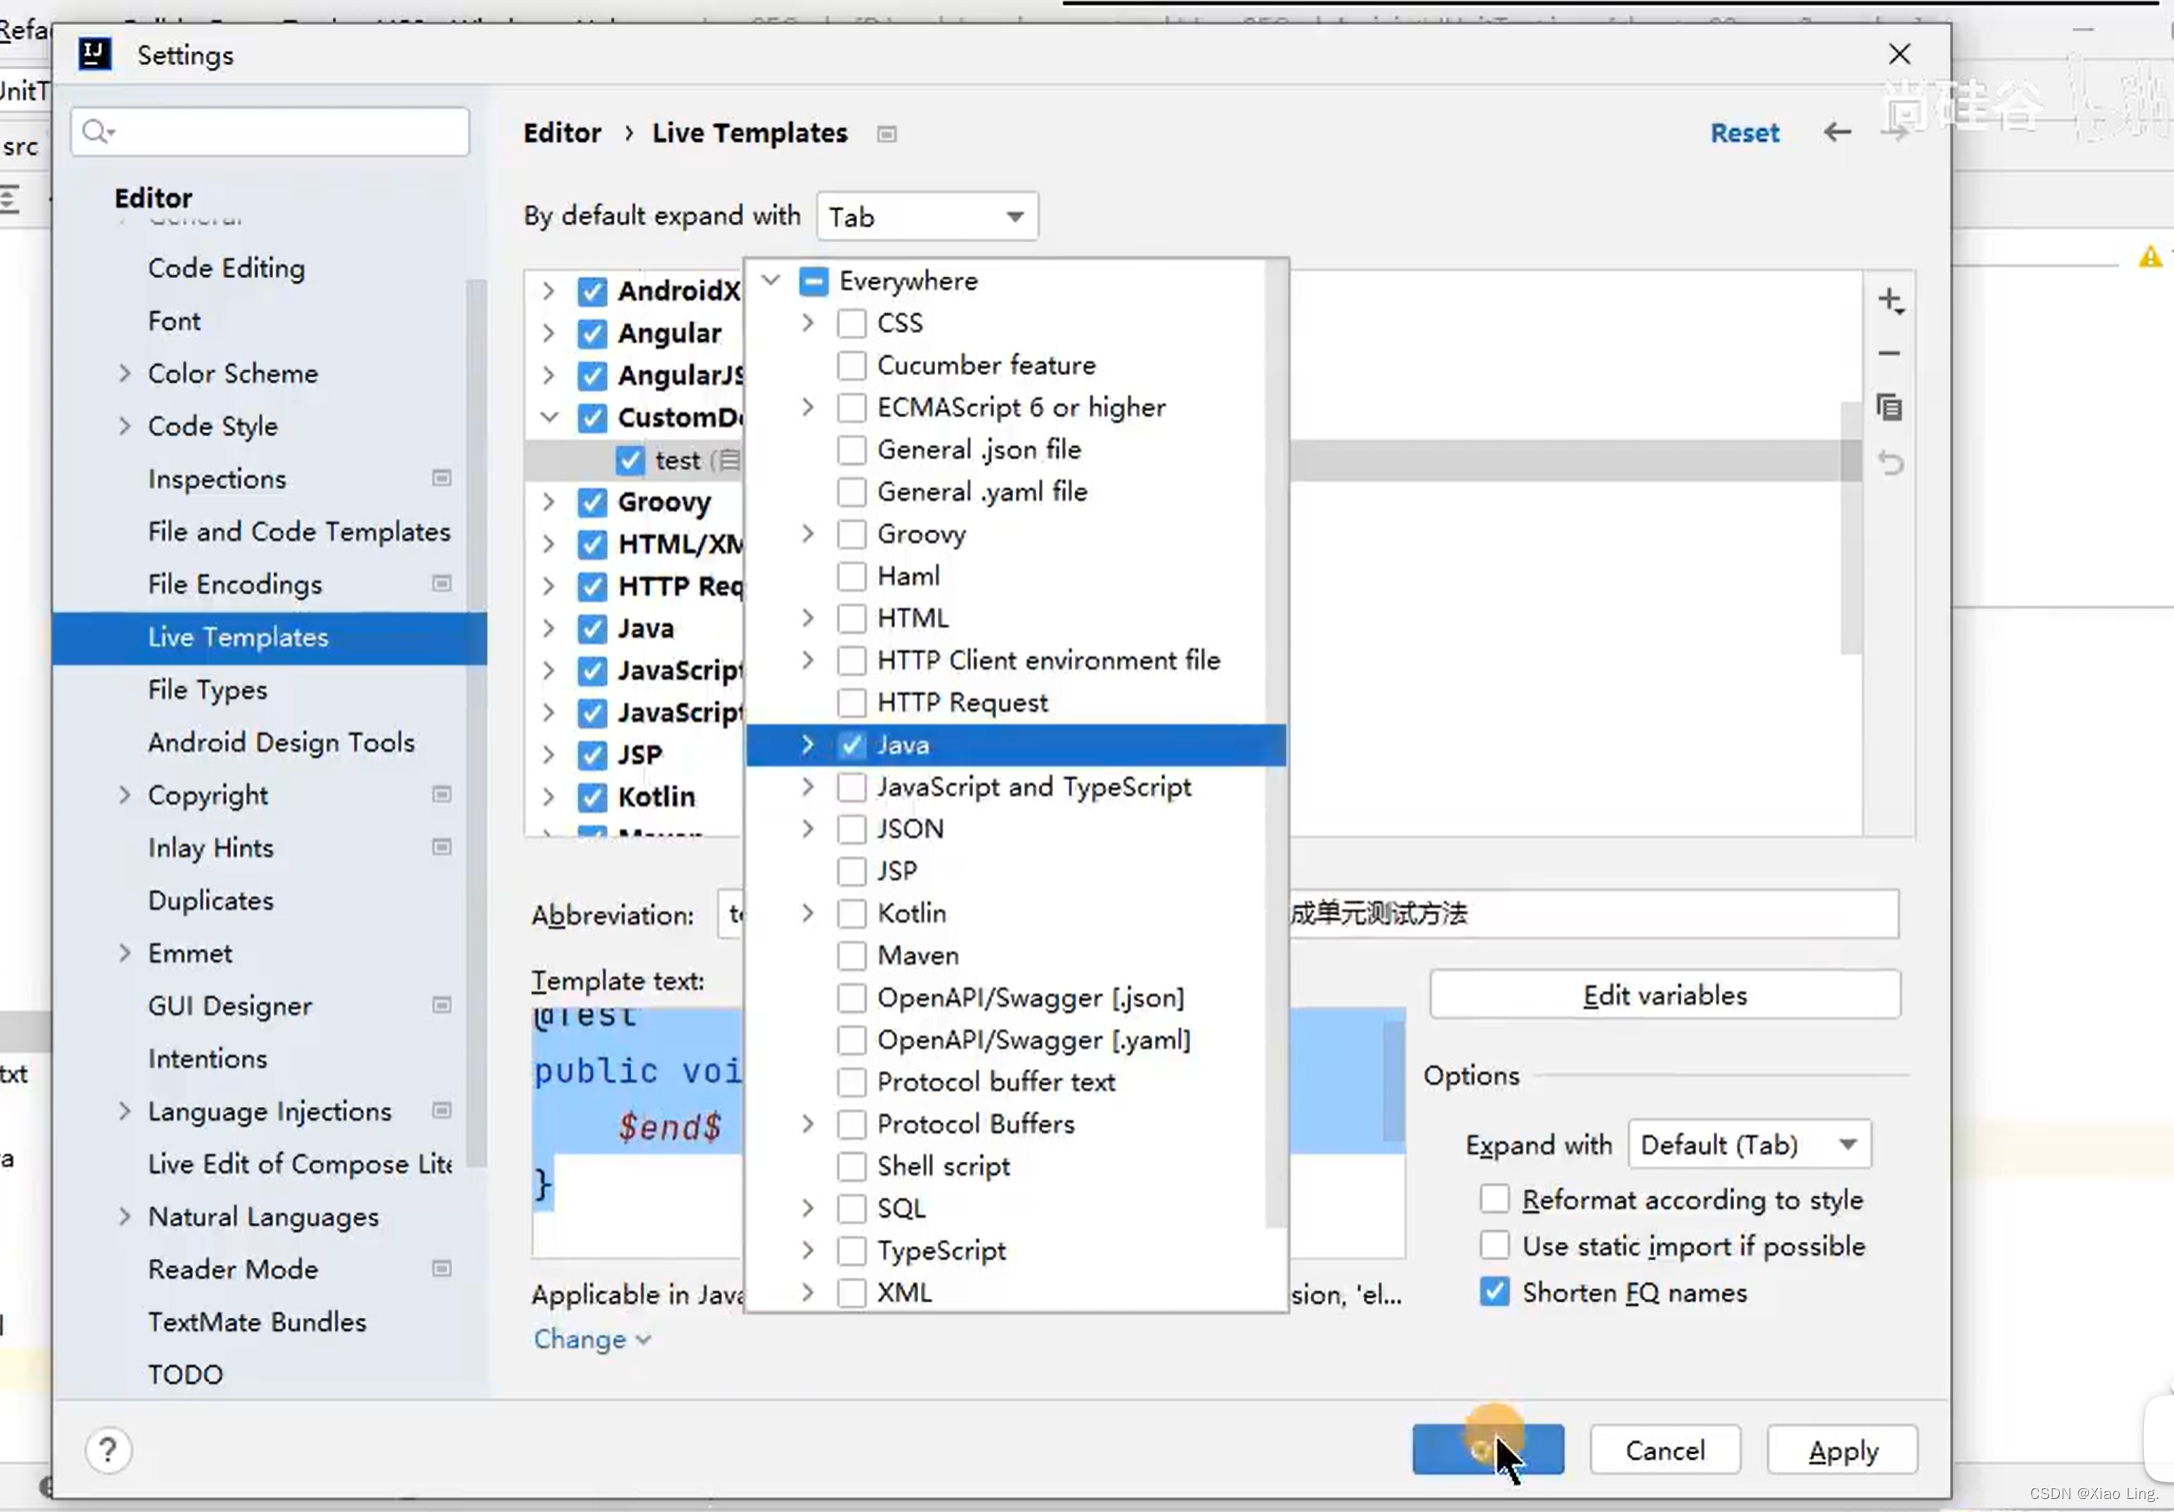The image size is (2174, 1512).
Task: Toggle the Kotlin template group checkbox
Action: pos(592,797)
